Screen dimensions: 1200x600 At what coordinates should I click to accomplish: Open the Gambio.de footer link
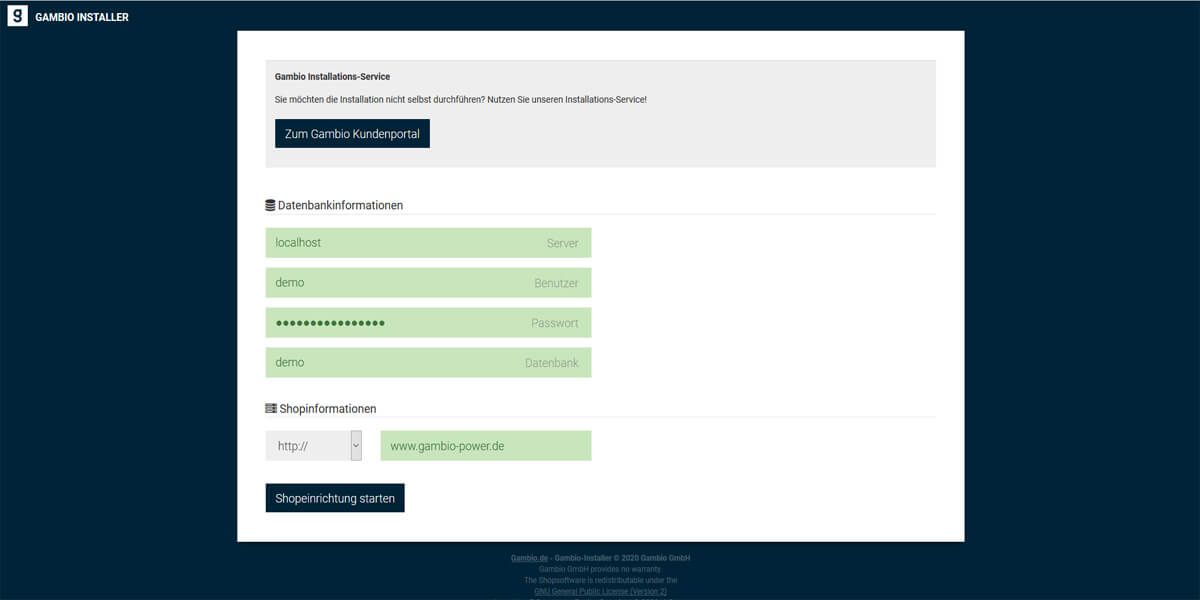click(x=527, y=558)
